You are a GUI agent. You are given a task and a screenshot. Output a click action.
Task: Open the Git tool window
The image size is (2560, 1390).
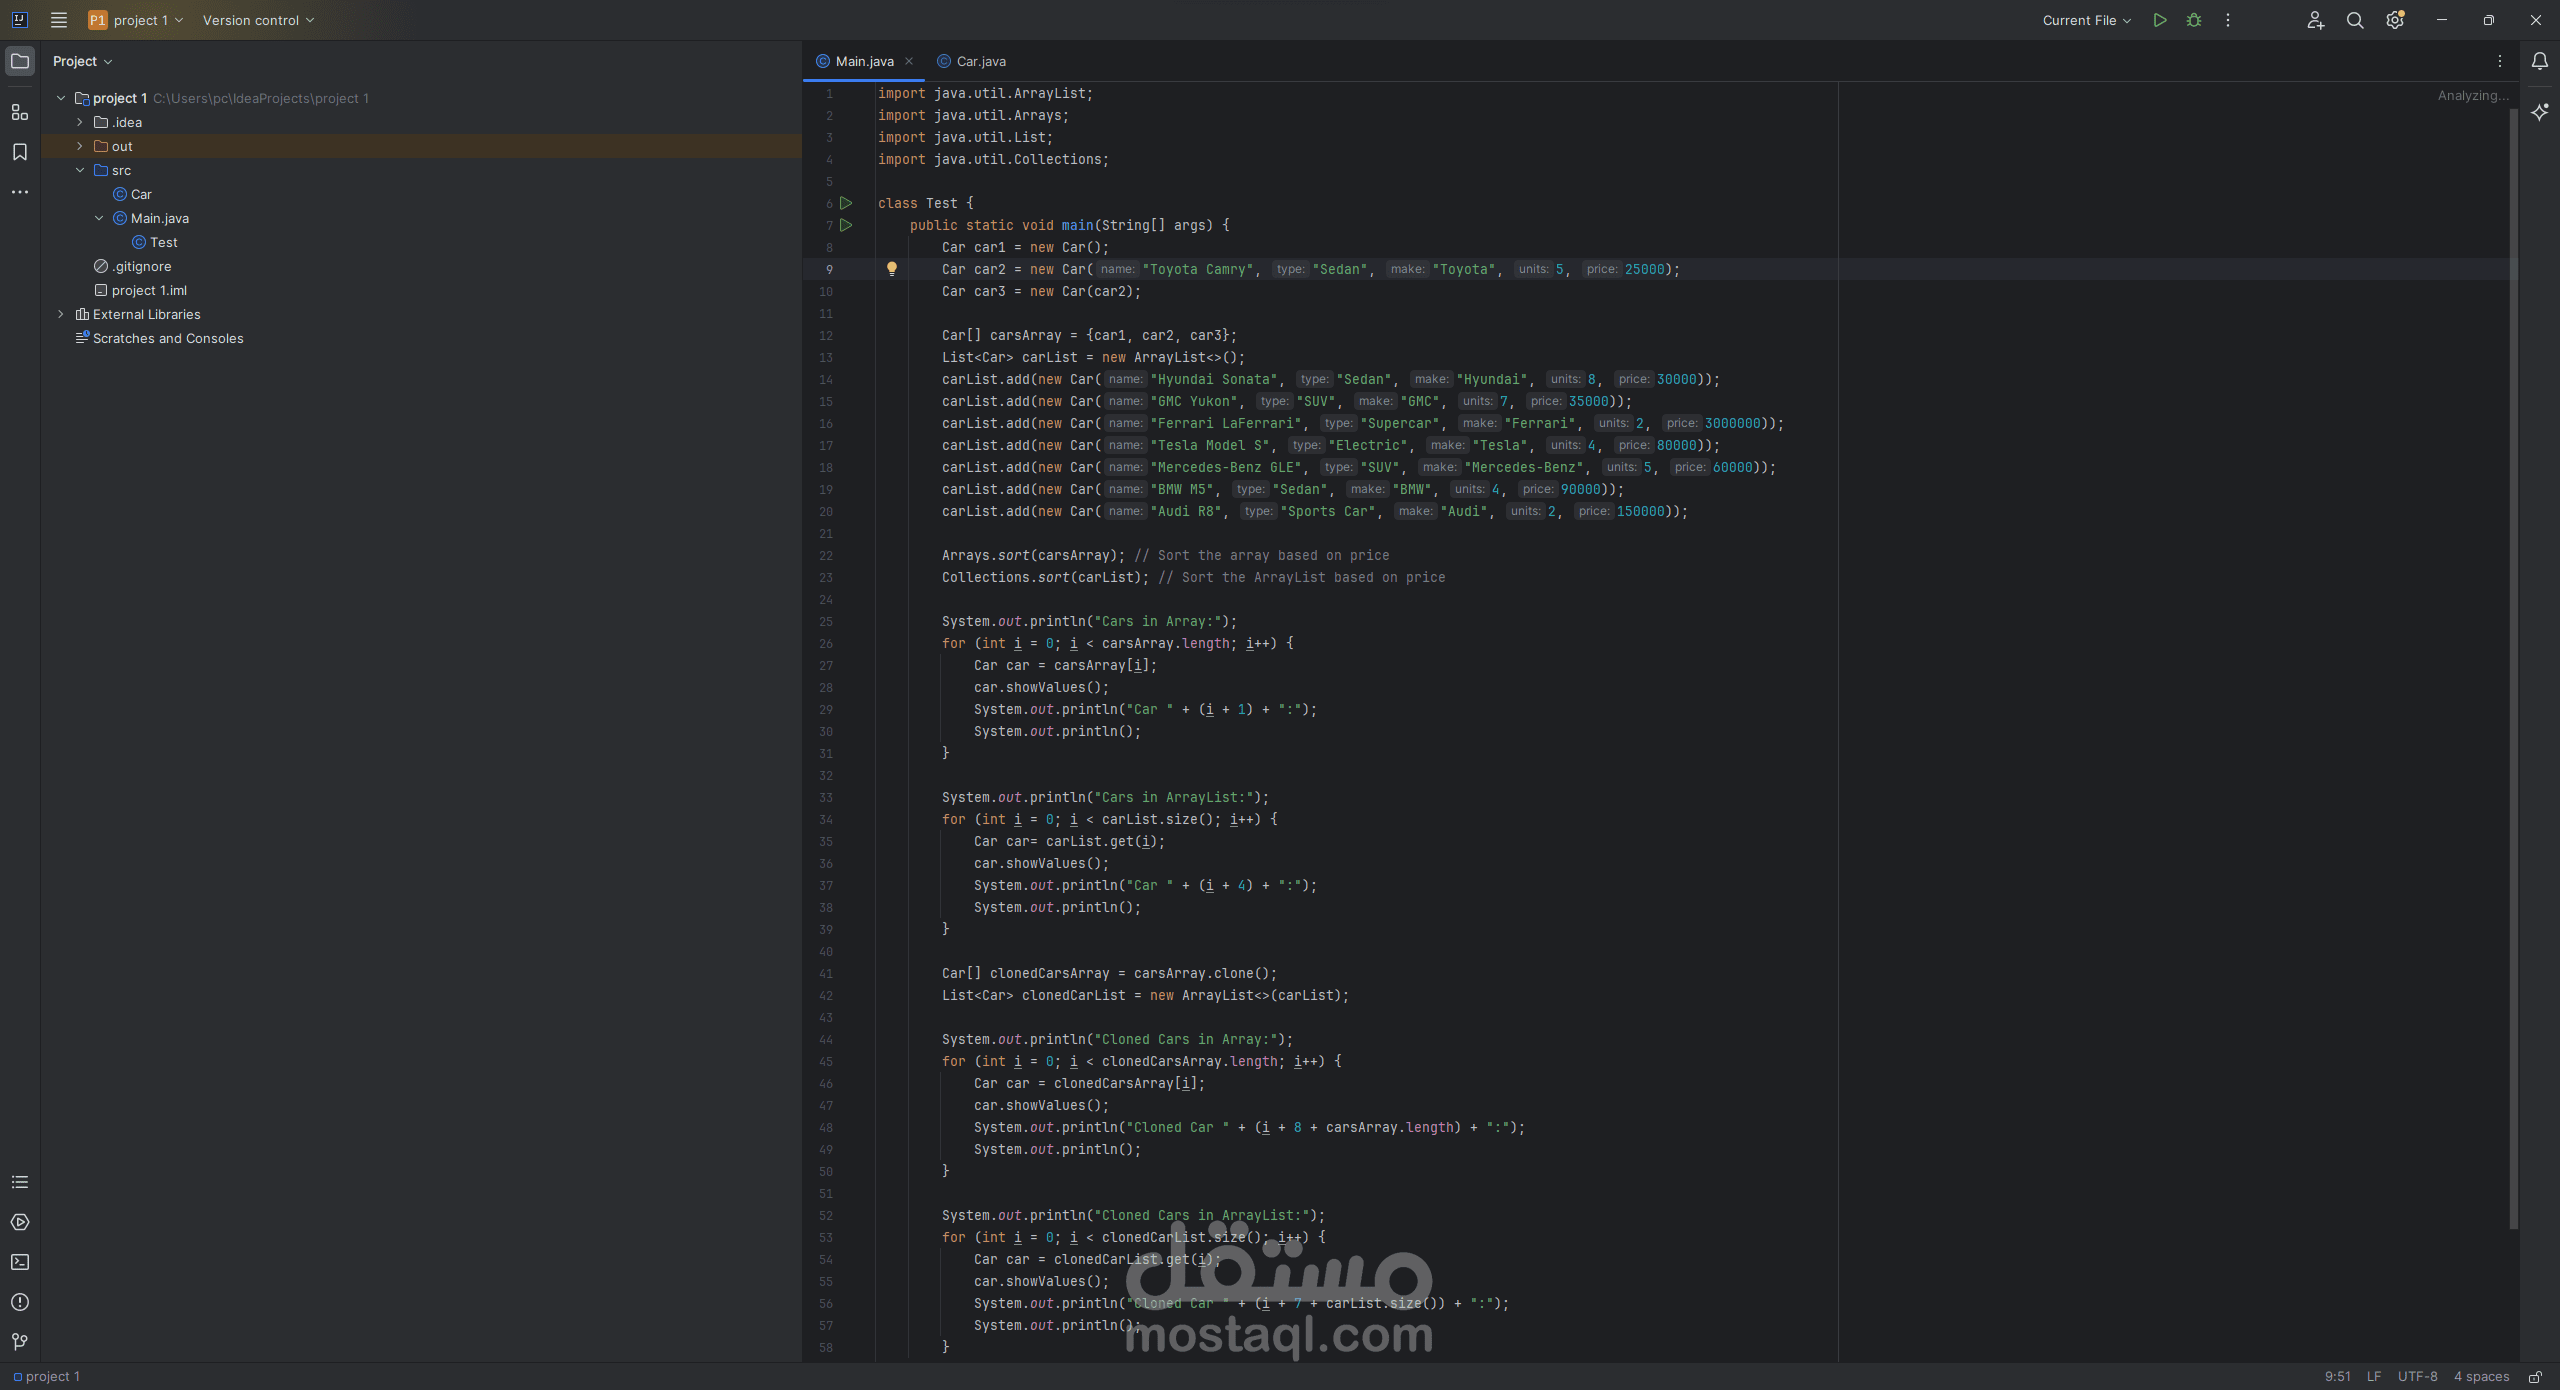pyautogui.click(x=20, y=1342)
